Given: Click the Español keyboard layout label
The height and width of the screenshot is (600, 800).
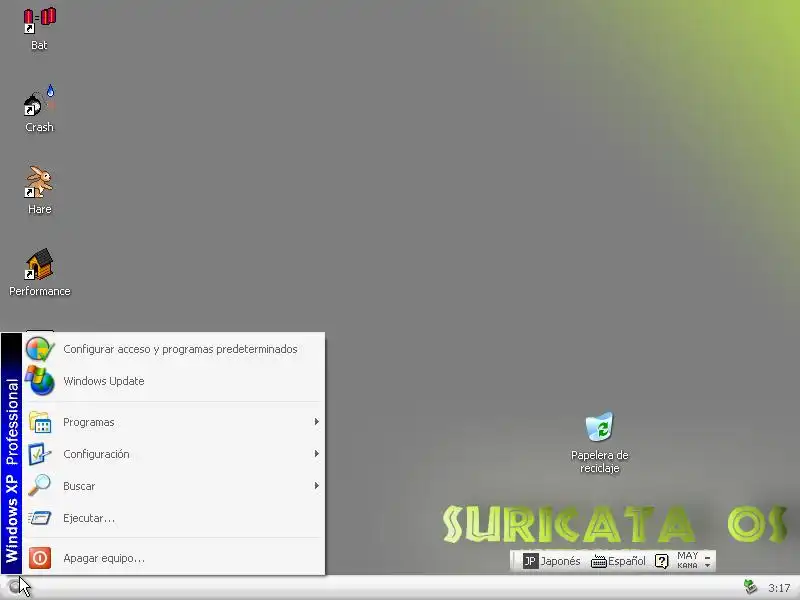Looking at the screenshot, I should click(627, 561).
